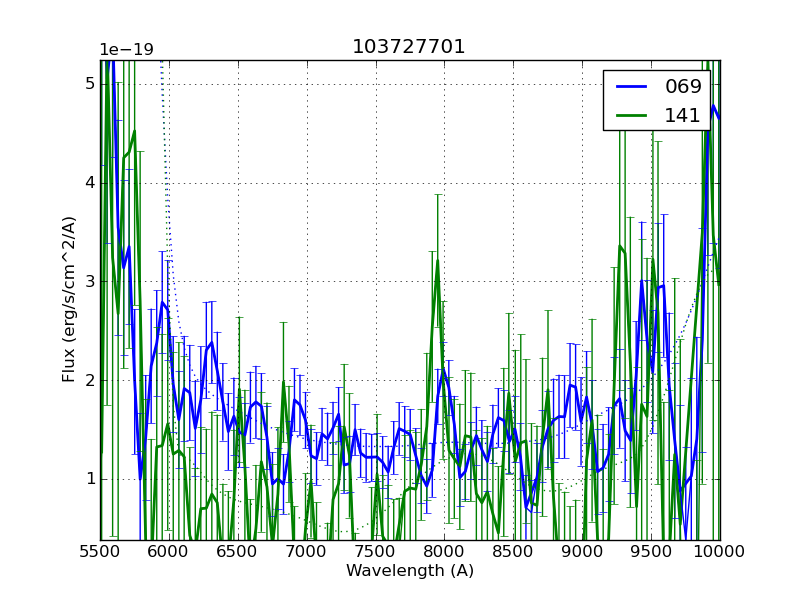Viewport: 800px width, 600px height.
Task: Select the 10000 x-axis tick label
Action: point(720,552)
